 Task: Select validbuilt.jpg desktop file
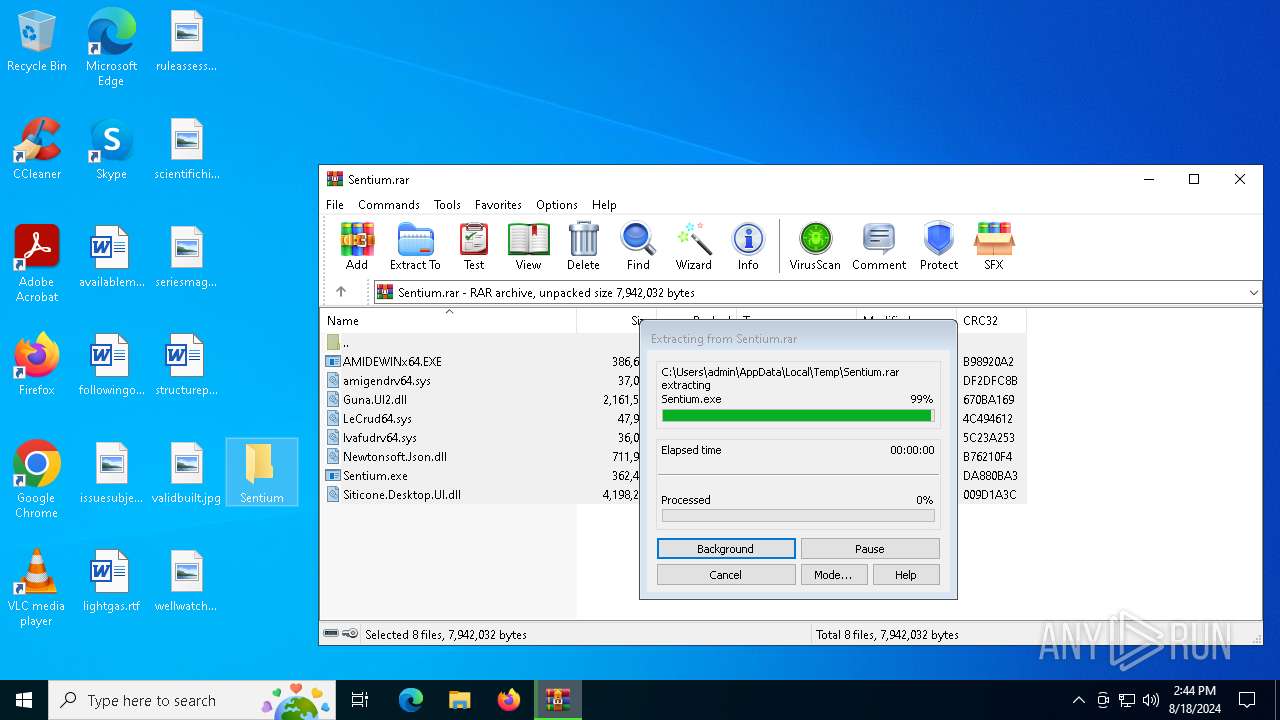(186, 473)
